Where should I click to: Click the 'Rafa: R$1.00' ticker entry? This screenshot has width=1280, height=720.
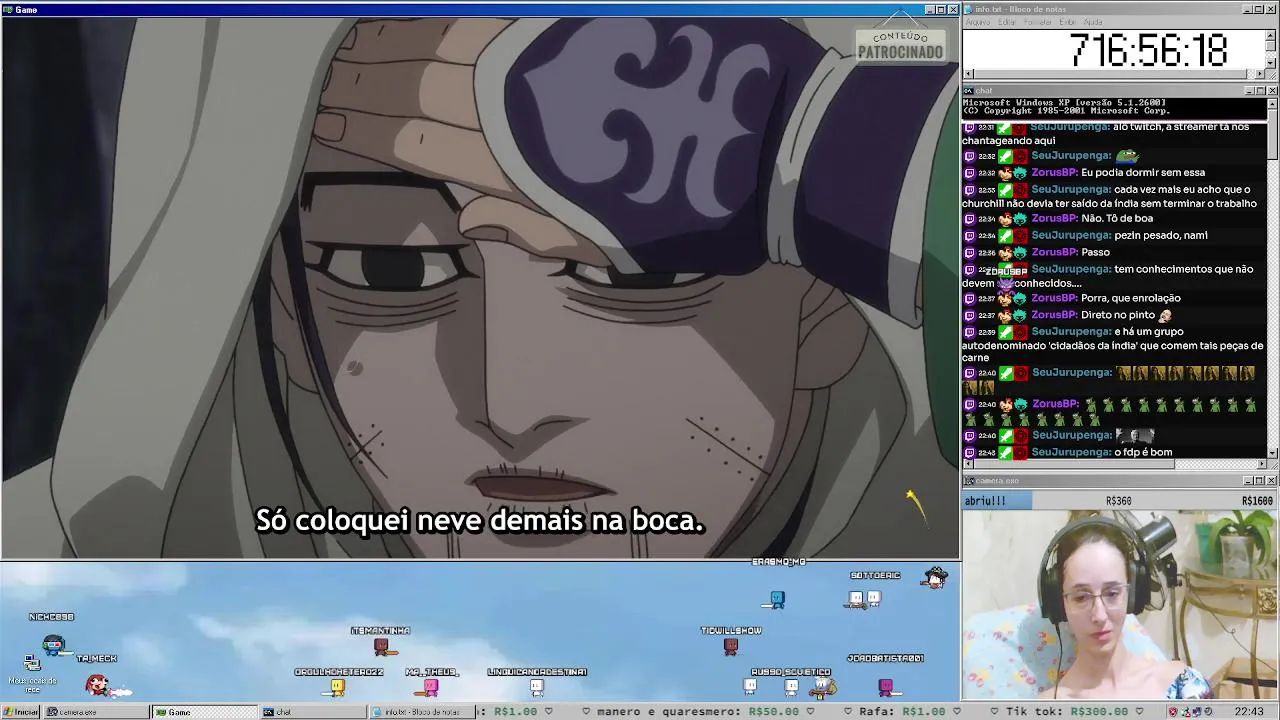[x=901, y=712]
